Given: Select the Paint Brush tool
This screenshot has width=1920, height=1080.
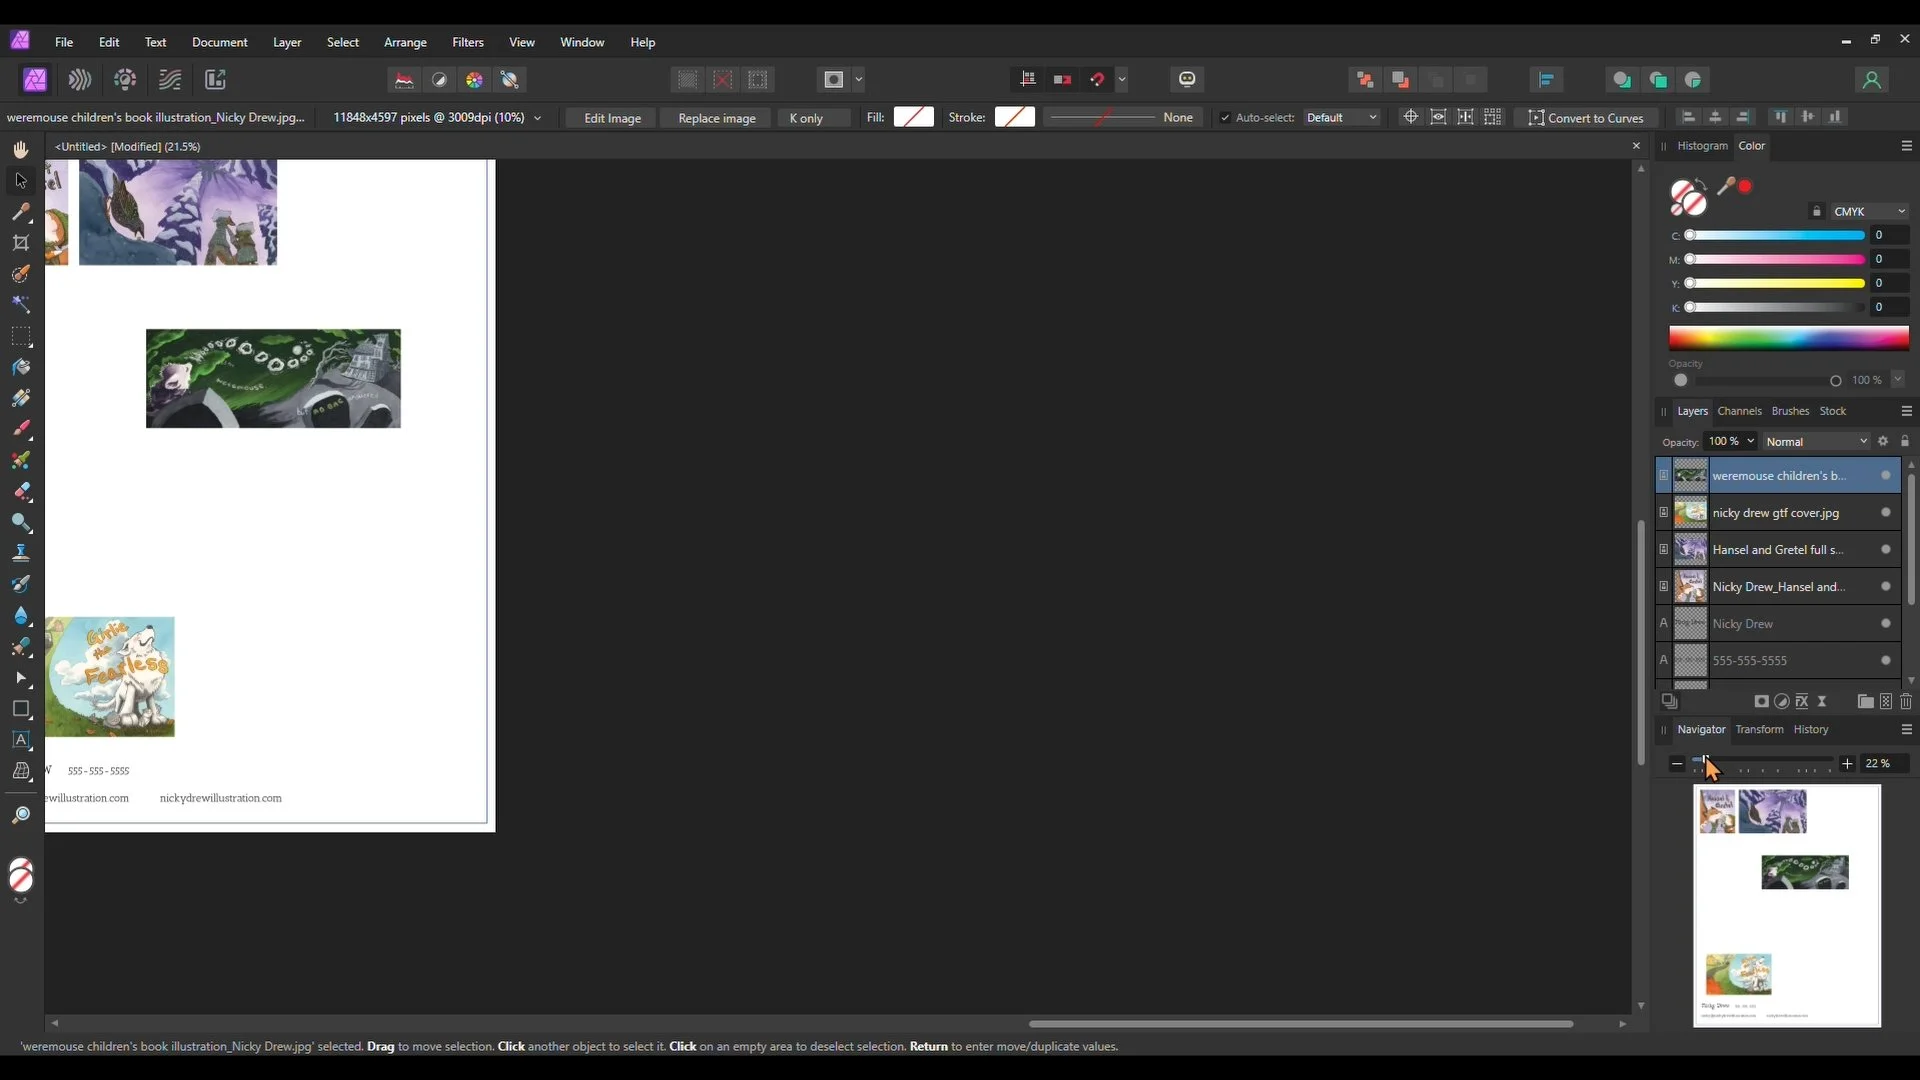Looking at the screenshot, I should (21, 429).
